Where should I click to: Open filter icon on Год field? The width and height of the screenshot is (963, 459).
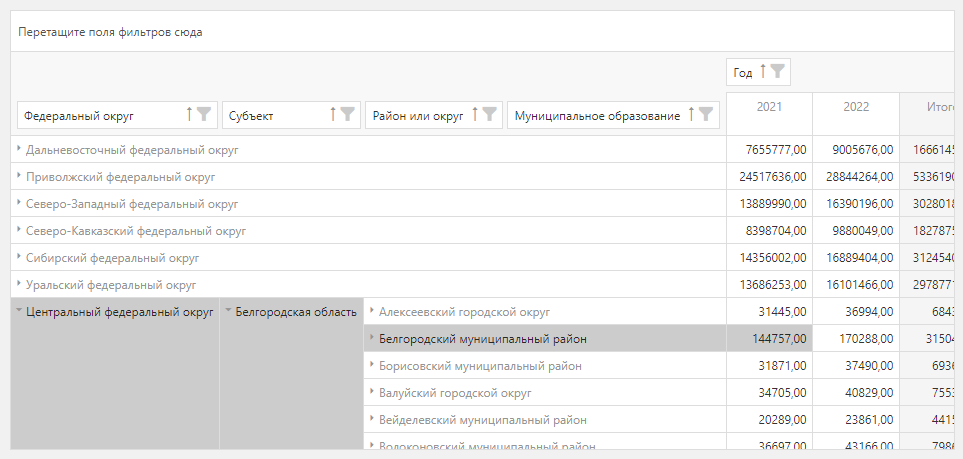777,72
